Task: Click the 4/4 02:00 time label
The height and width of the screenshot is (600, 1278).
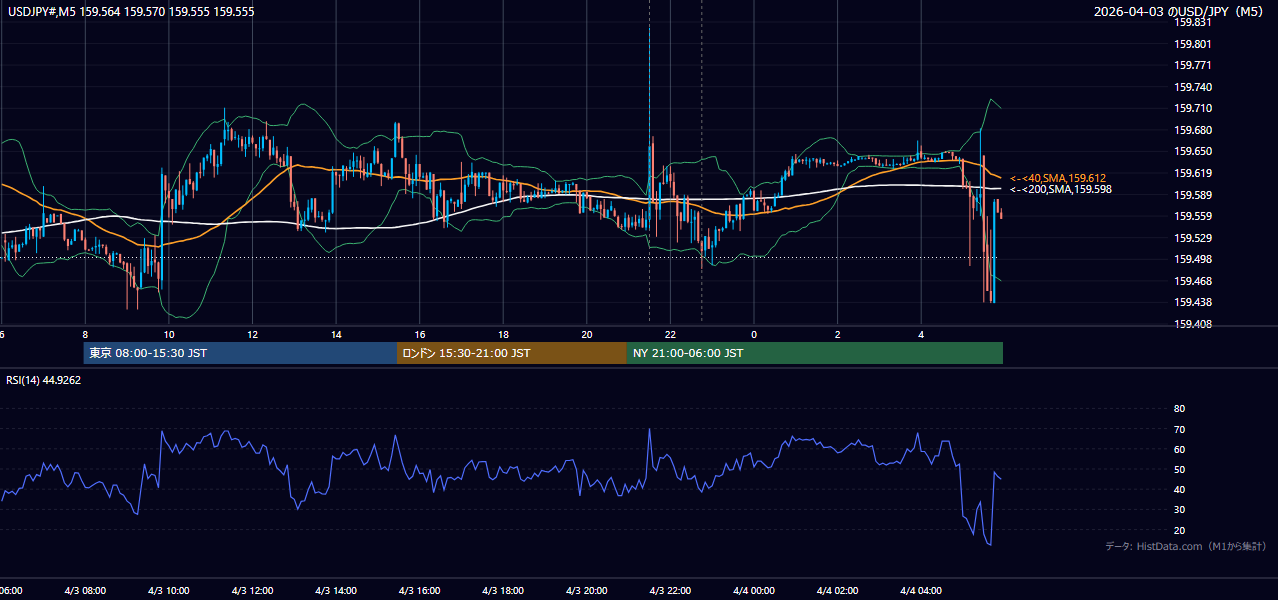Action: (x=838, y=591)
